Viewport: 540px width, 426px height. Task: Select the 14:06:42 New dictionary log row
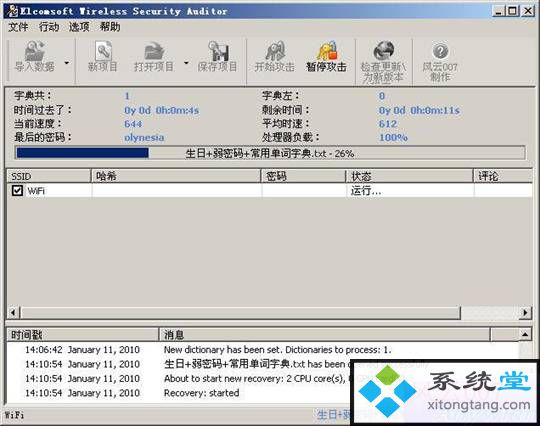coord(262,350)
